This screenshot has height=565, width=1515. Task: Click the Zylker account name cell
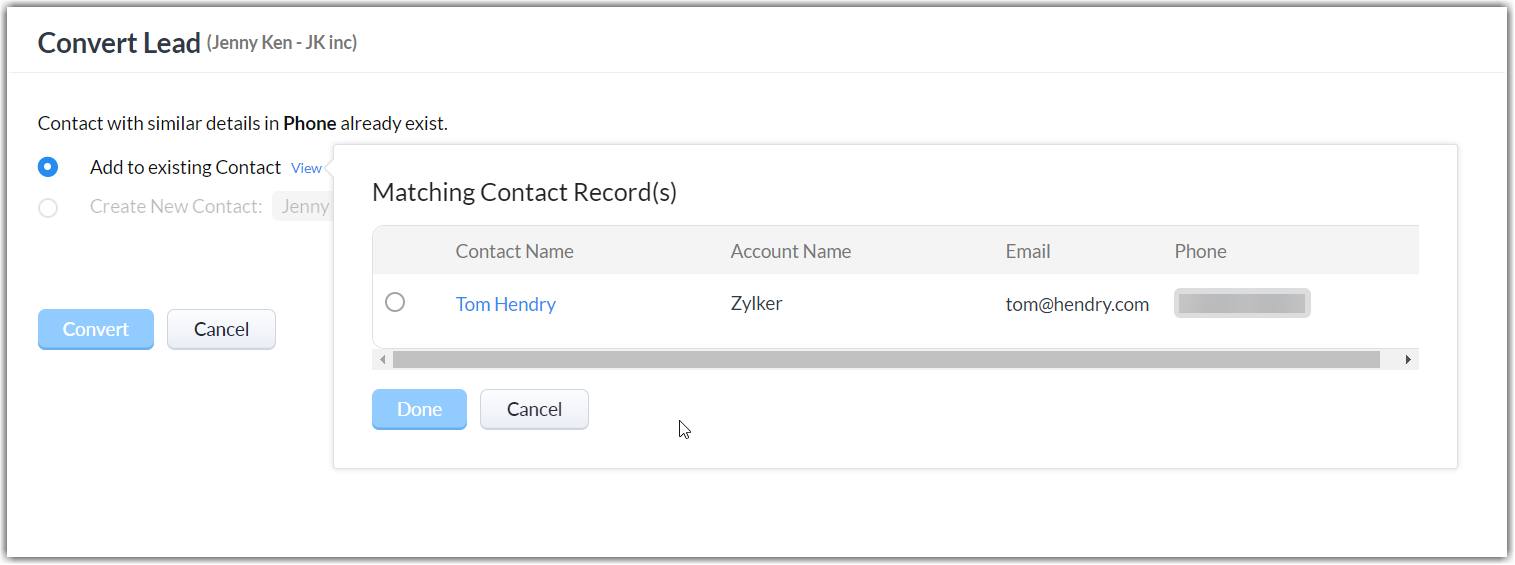point(756,303)
